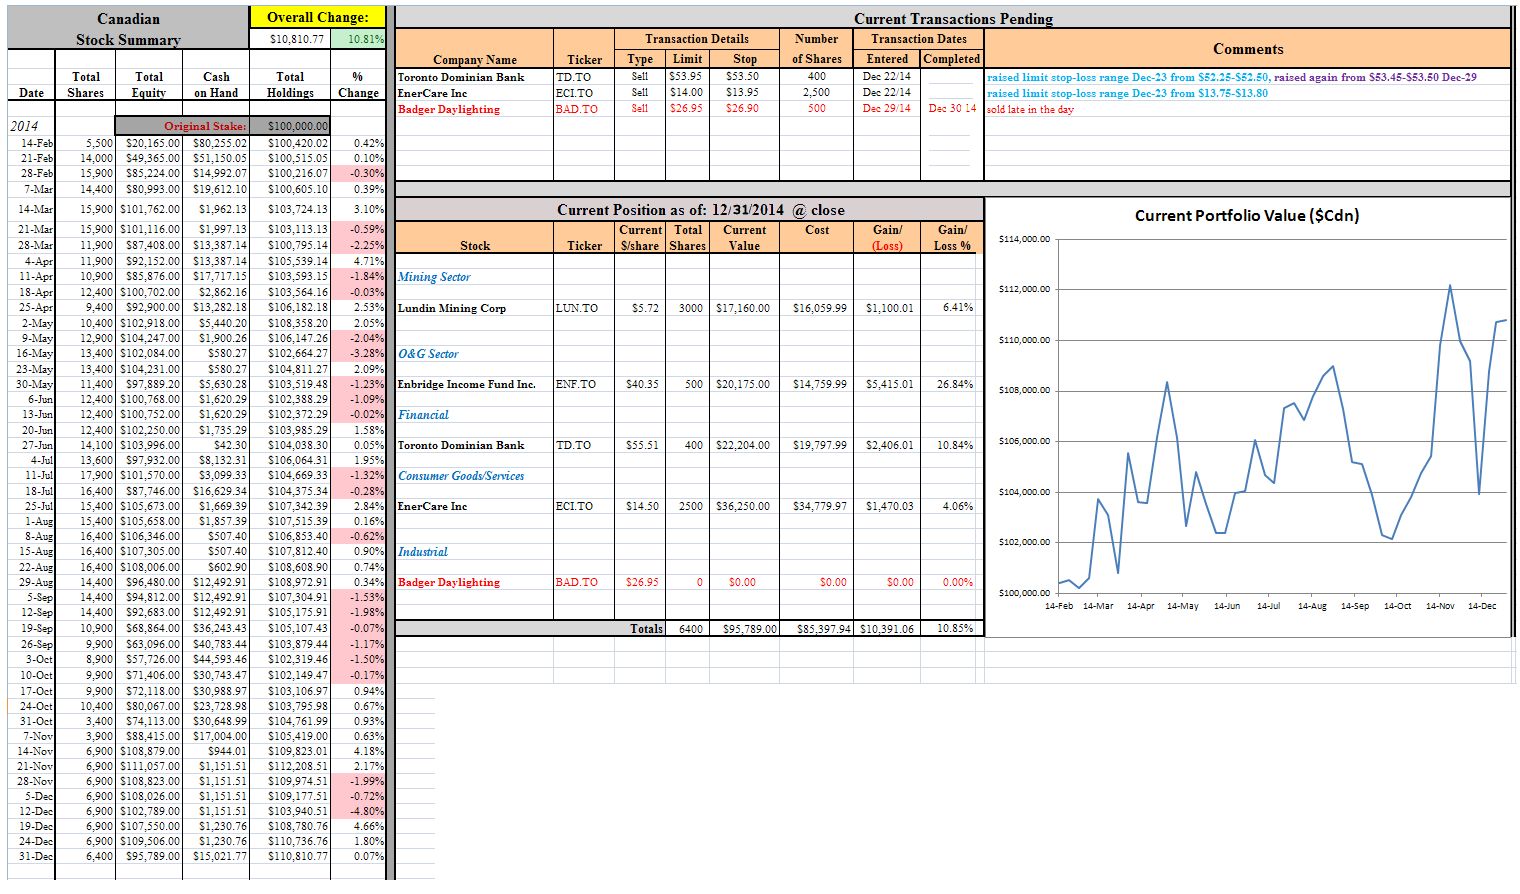Click the $100,000.00 original stake value

pyautogui.click(x=298, y=126)
